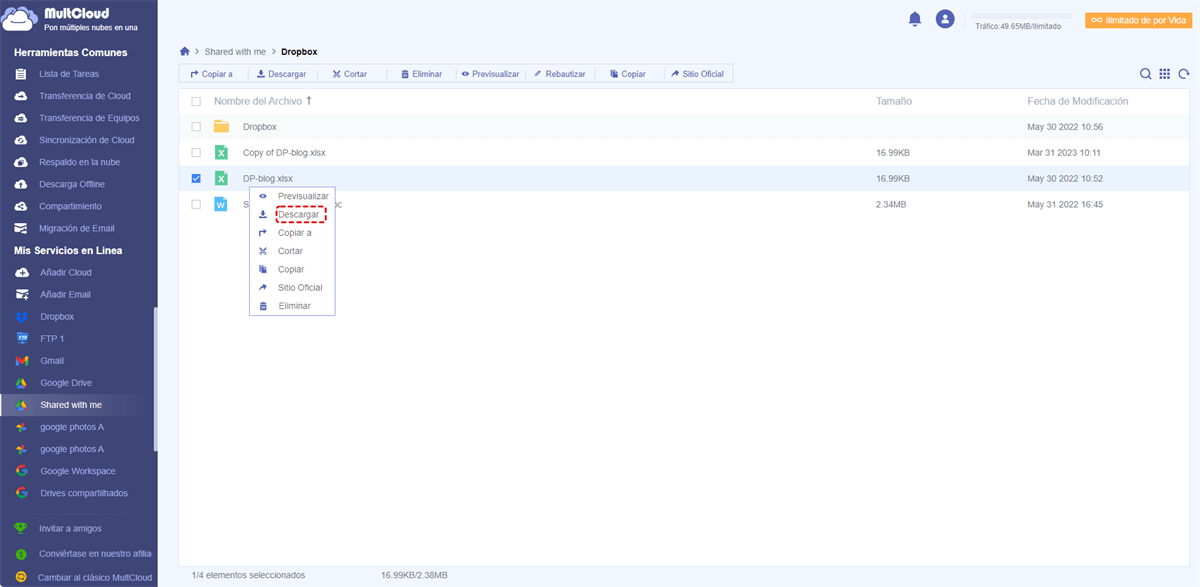Click Cambiar al clásico MultCloud

[x=95, y=577]
